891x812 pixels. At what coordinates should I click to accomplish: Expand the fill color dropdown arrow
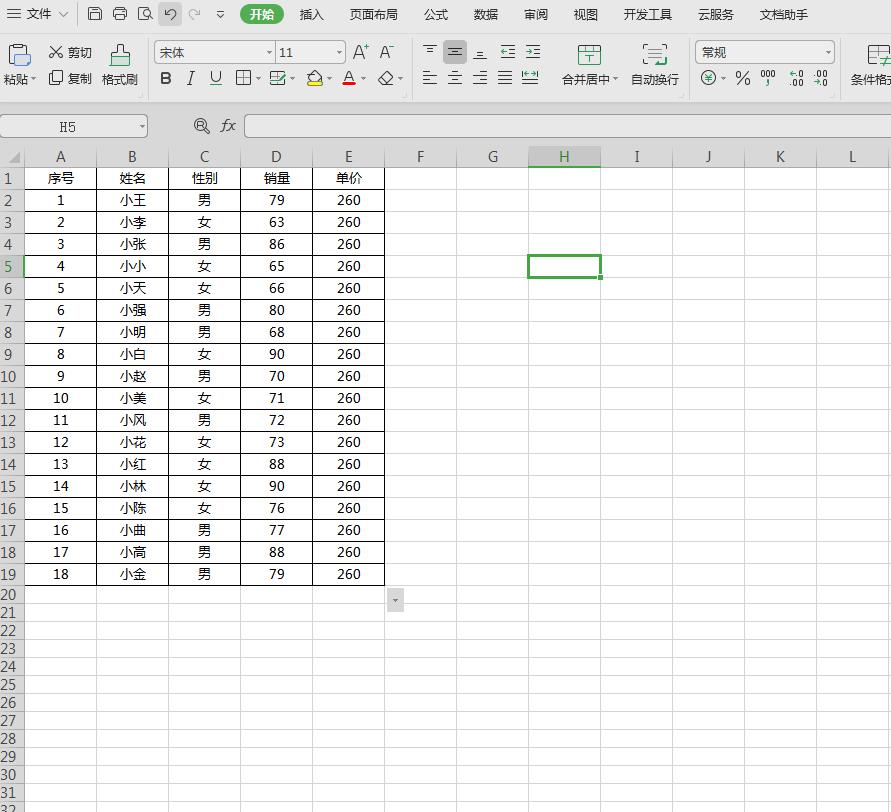pos(329,78)
